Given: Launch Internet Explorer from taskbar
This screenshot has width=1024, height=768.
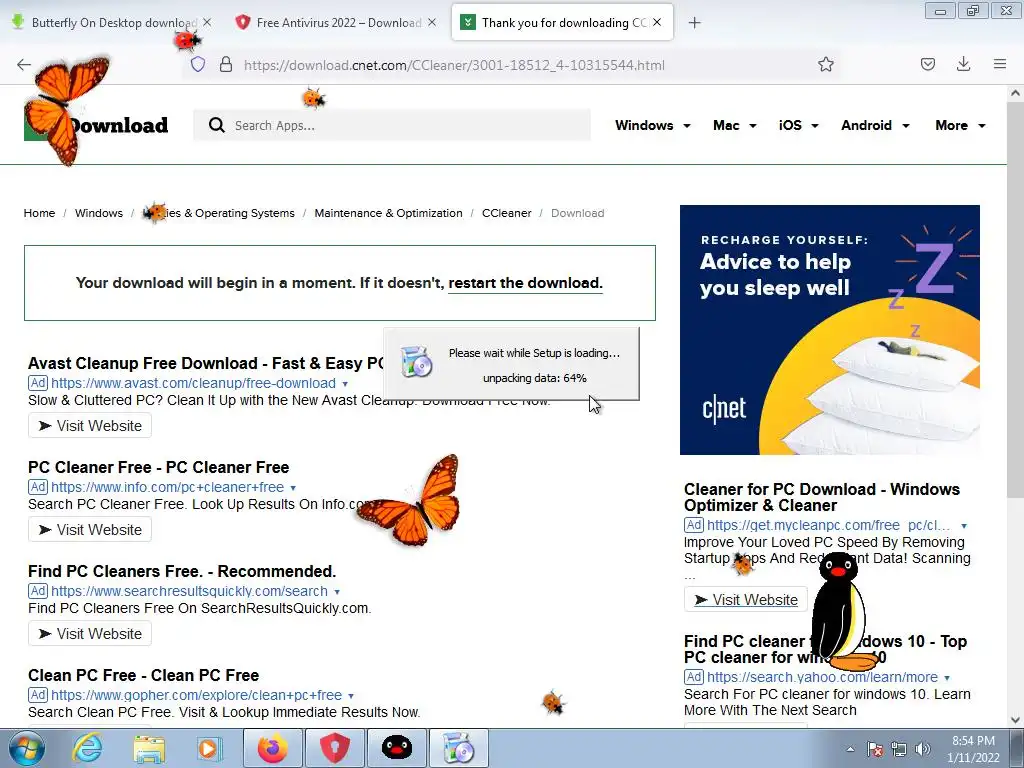Looking at the screenshot, I should (88, 748).
